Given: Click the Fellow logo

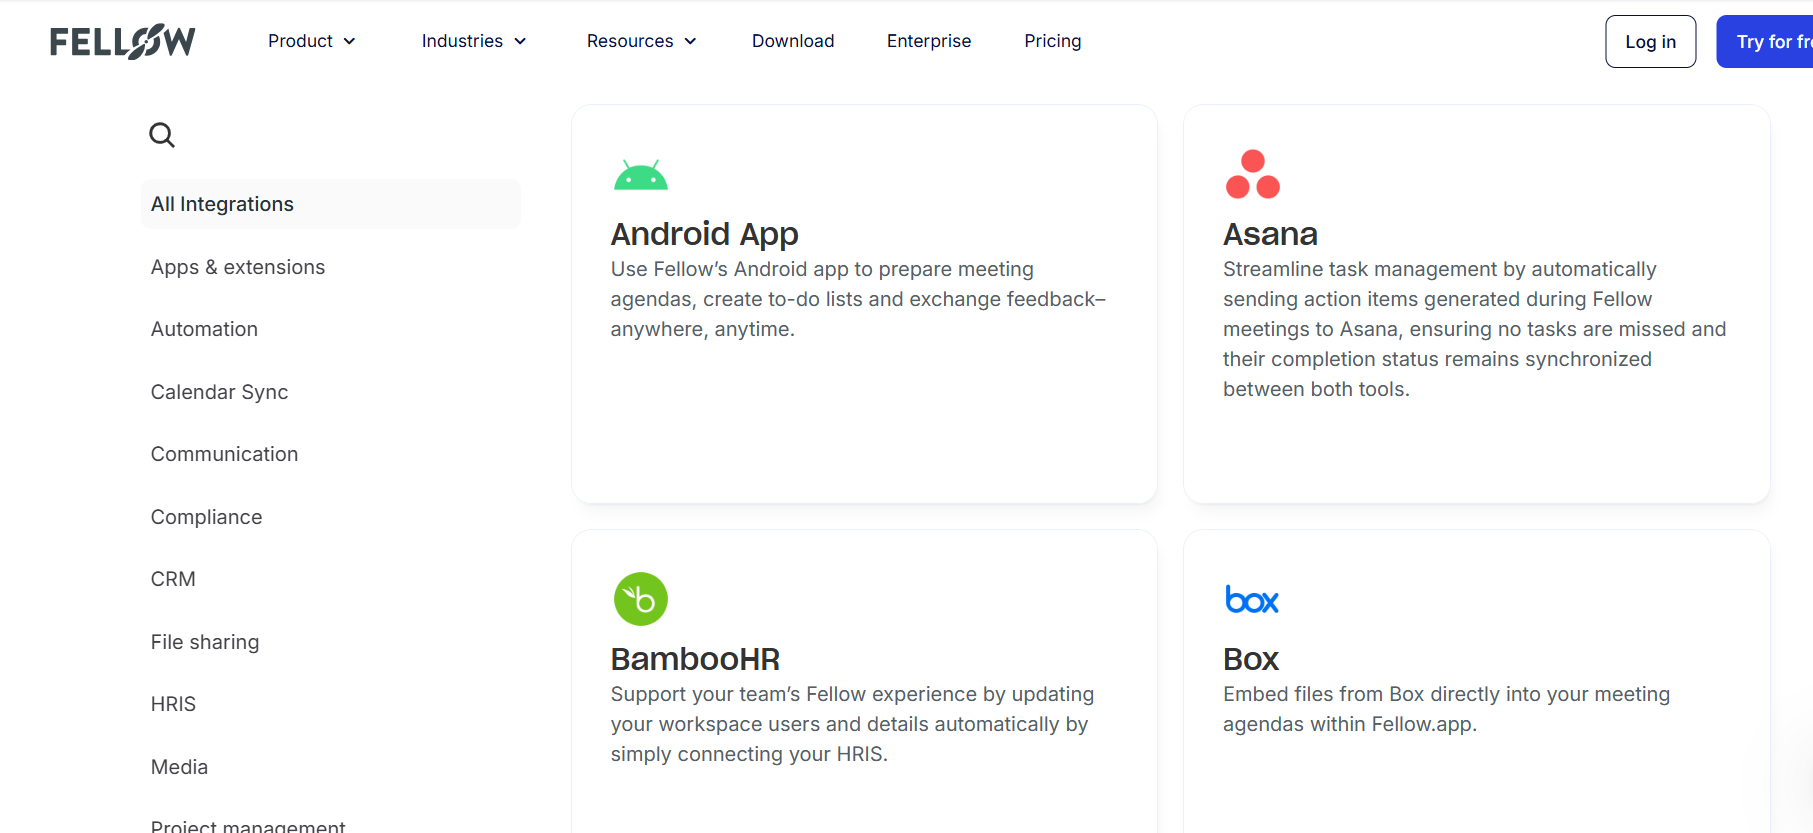Looking at the screenshot, I should (123, 41).
